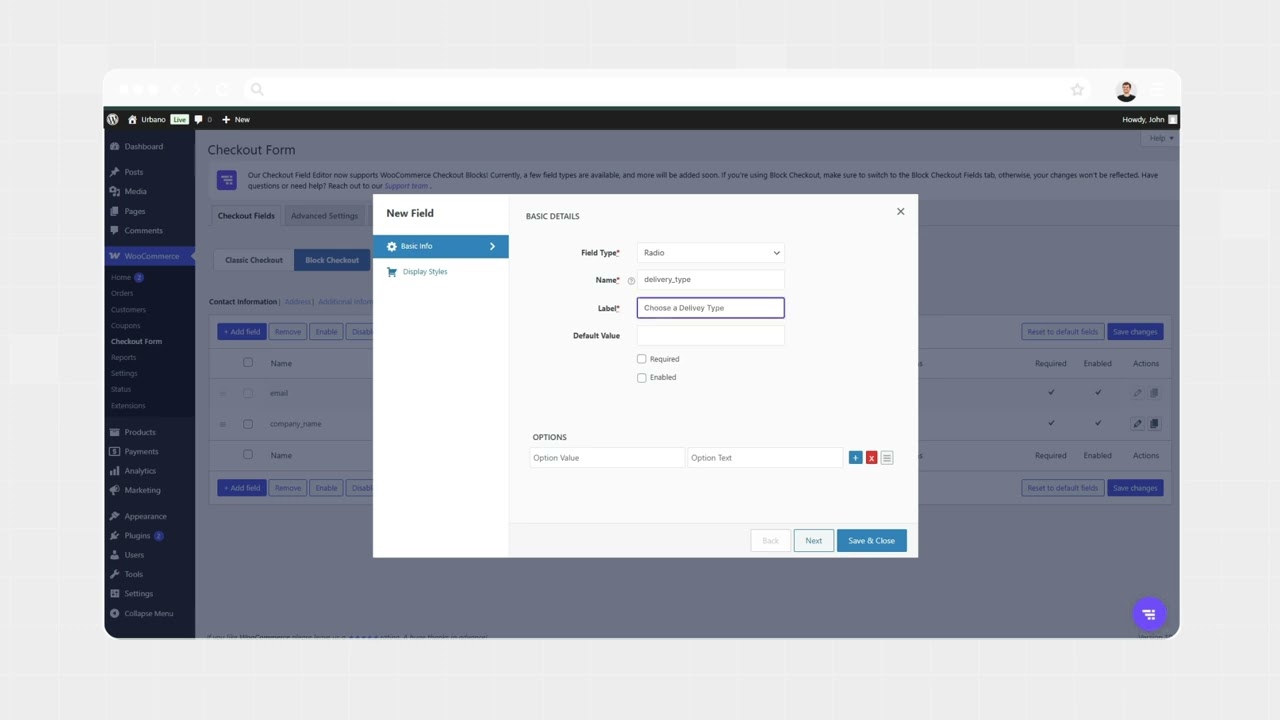
Task: Click the Label input field
Action: tap(711, 308)
